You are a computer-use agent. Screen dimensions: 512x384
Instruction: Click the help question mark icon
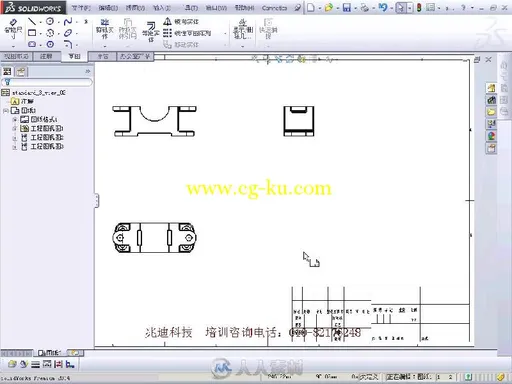coord(463,7)
